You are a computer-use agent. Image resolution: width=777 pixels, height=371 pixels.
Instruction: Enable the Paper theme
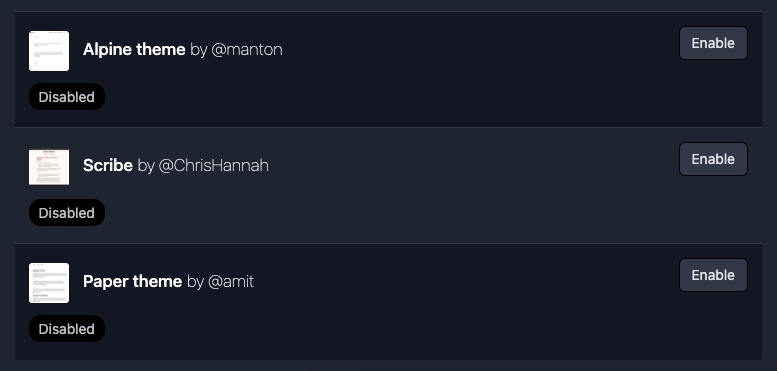713,275
